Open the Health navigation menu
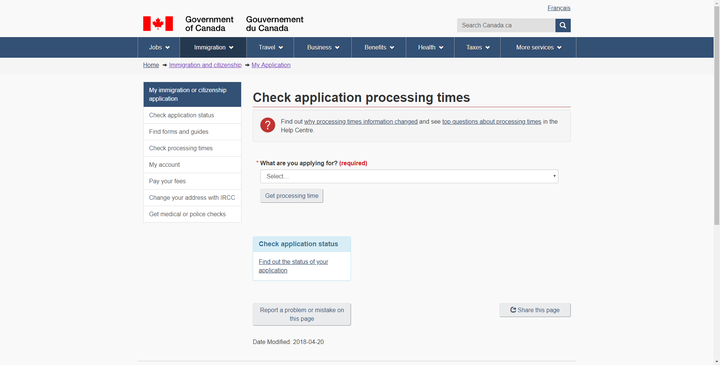The image size is (720, 365). click(x=430, y=47)
